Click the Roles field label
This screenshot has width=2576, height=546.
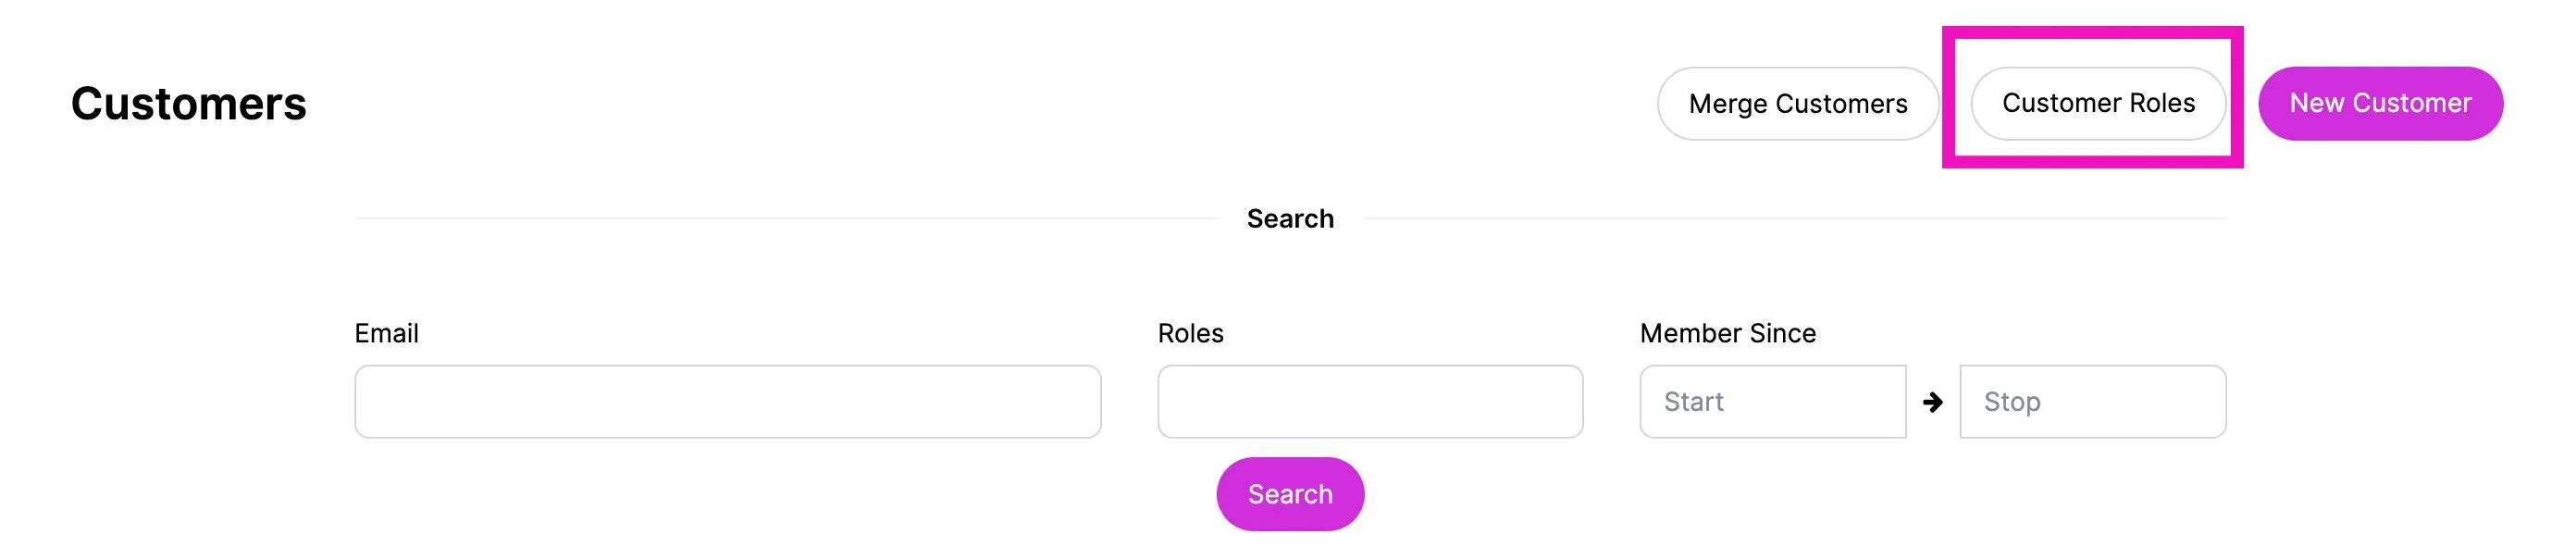(x=1190, y=333)
